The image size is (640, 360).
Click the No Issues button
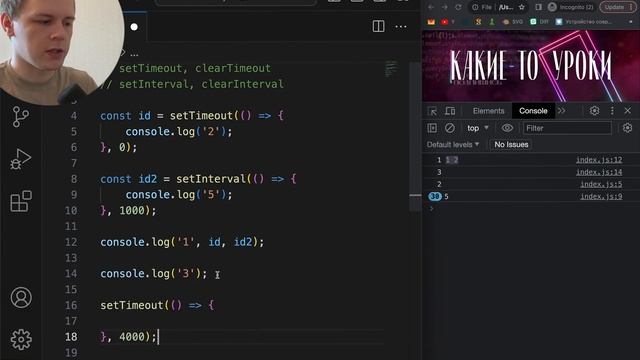511,144
